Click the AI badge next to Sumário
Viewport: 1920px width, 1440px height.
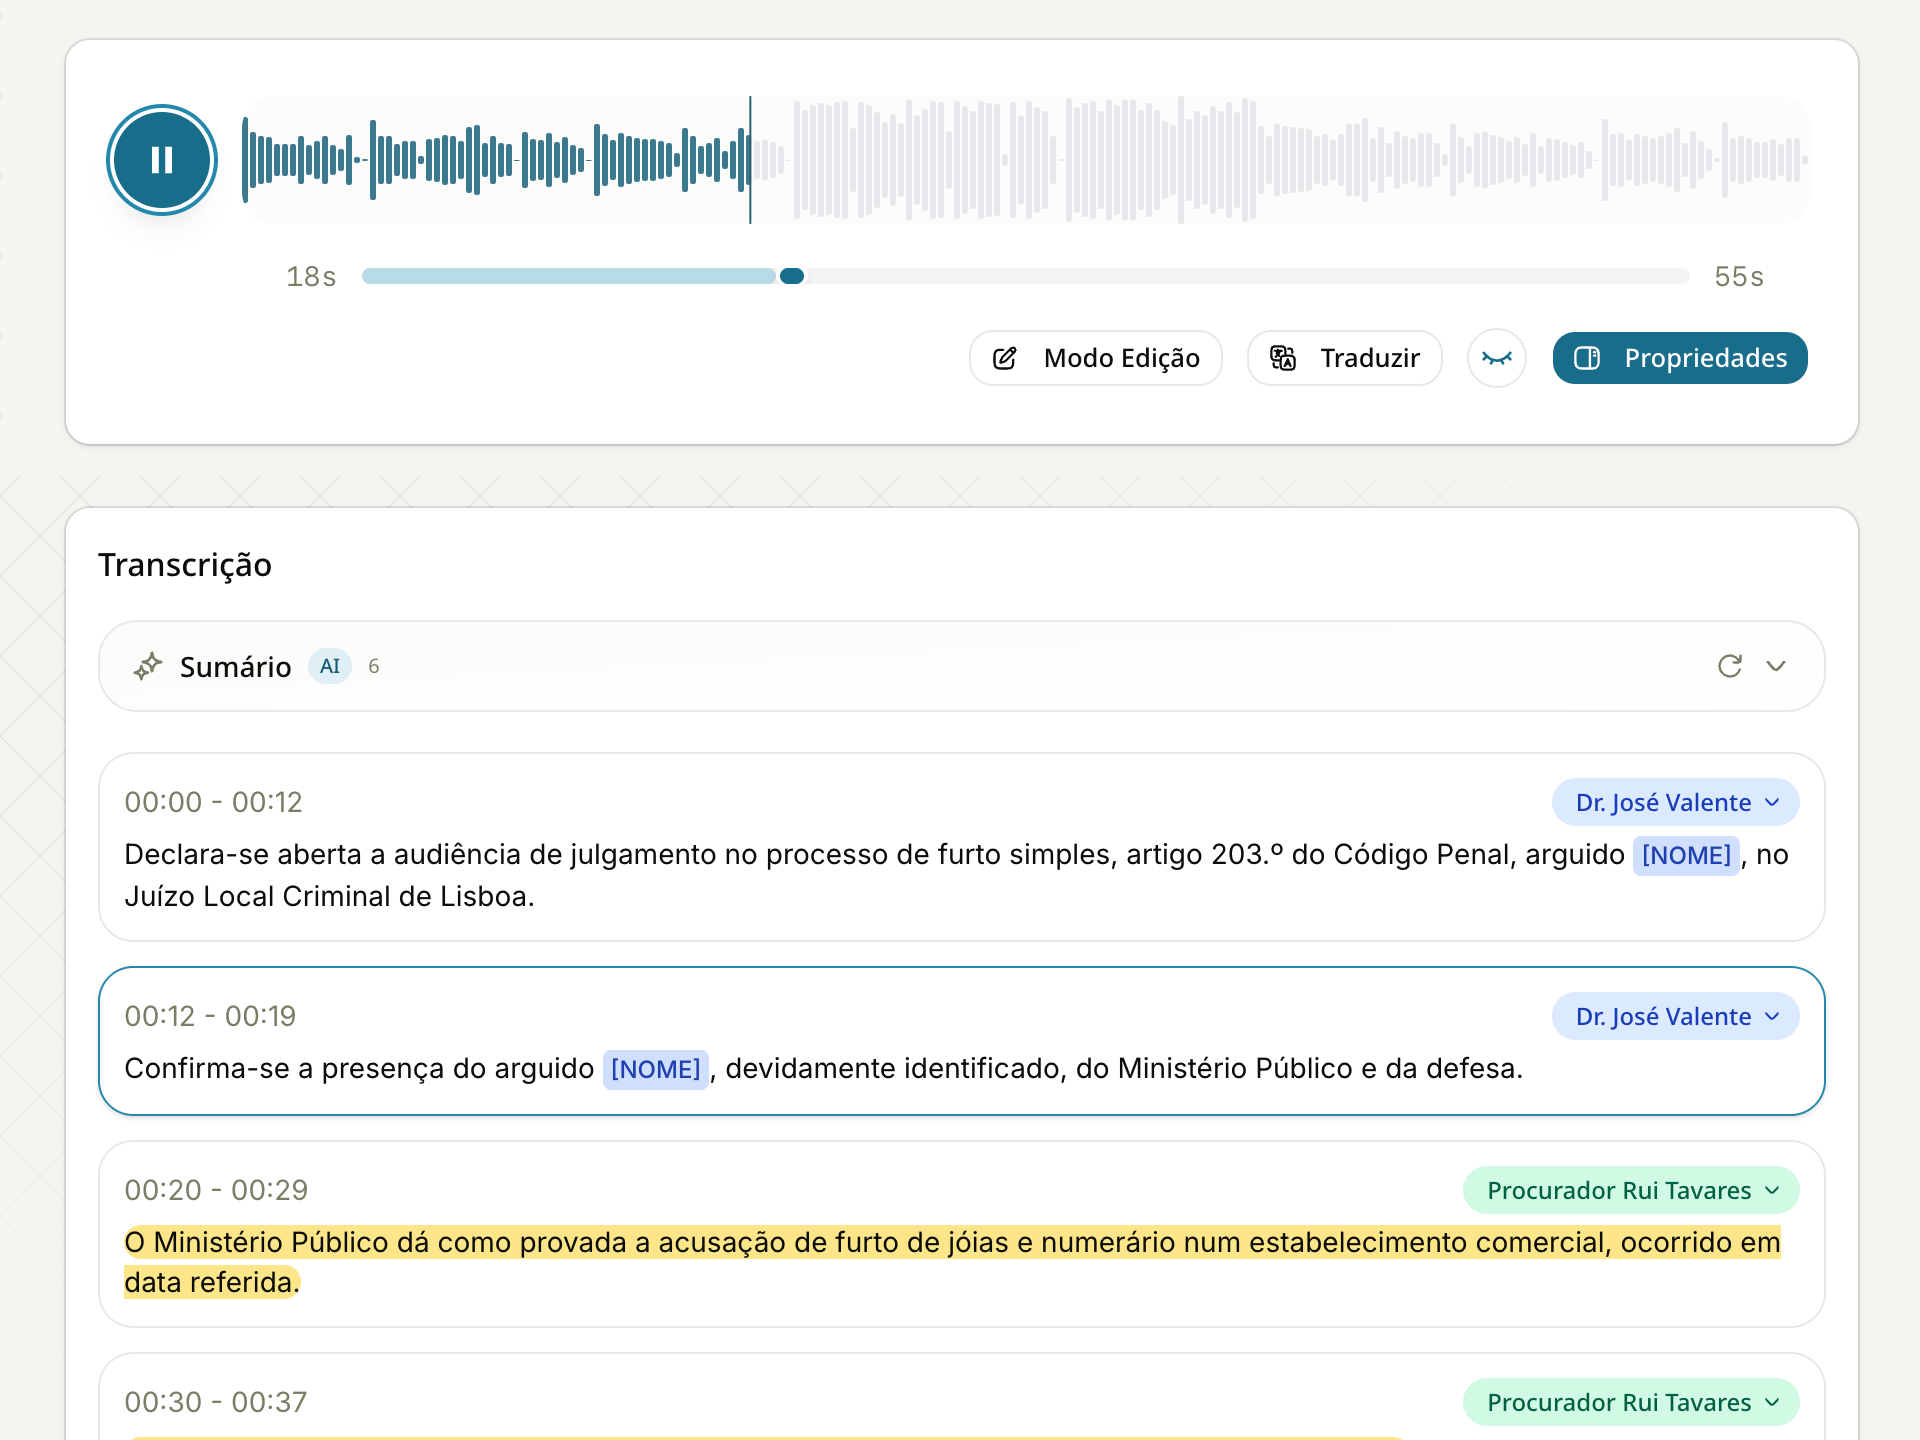click(330, 666)
